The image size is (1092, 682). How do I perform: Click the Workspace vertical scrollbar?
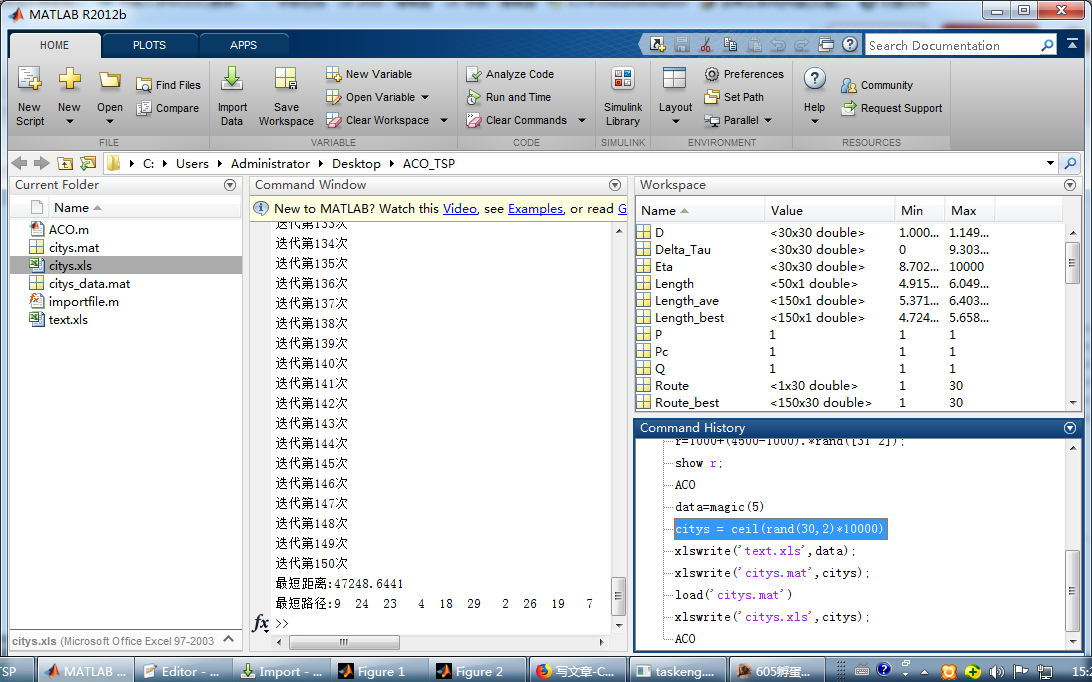pos(1072,263)
